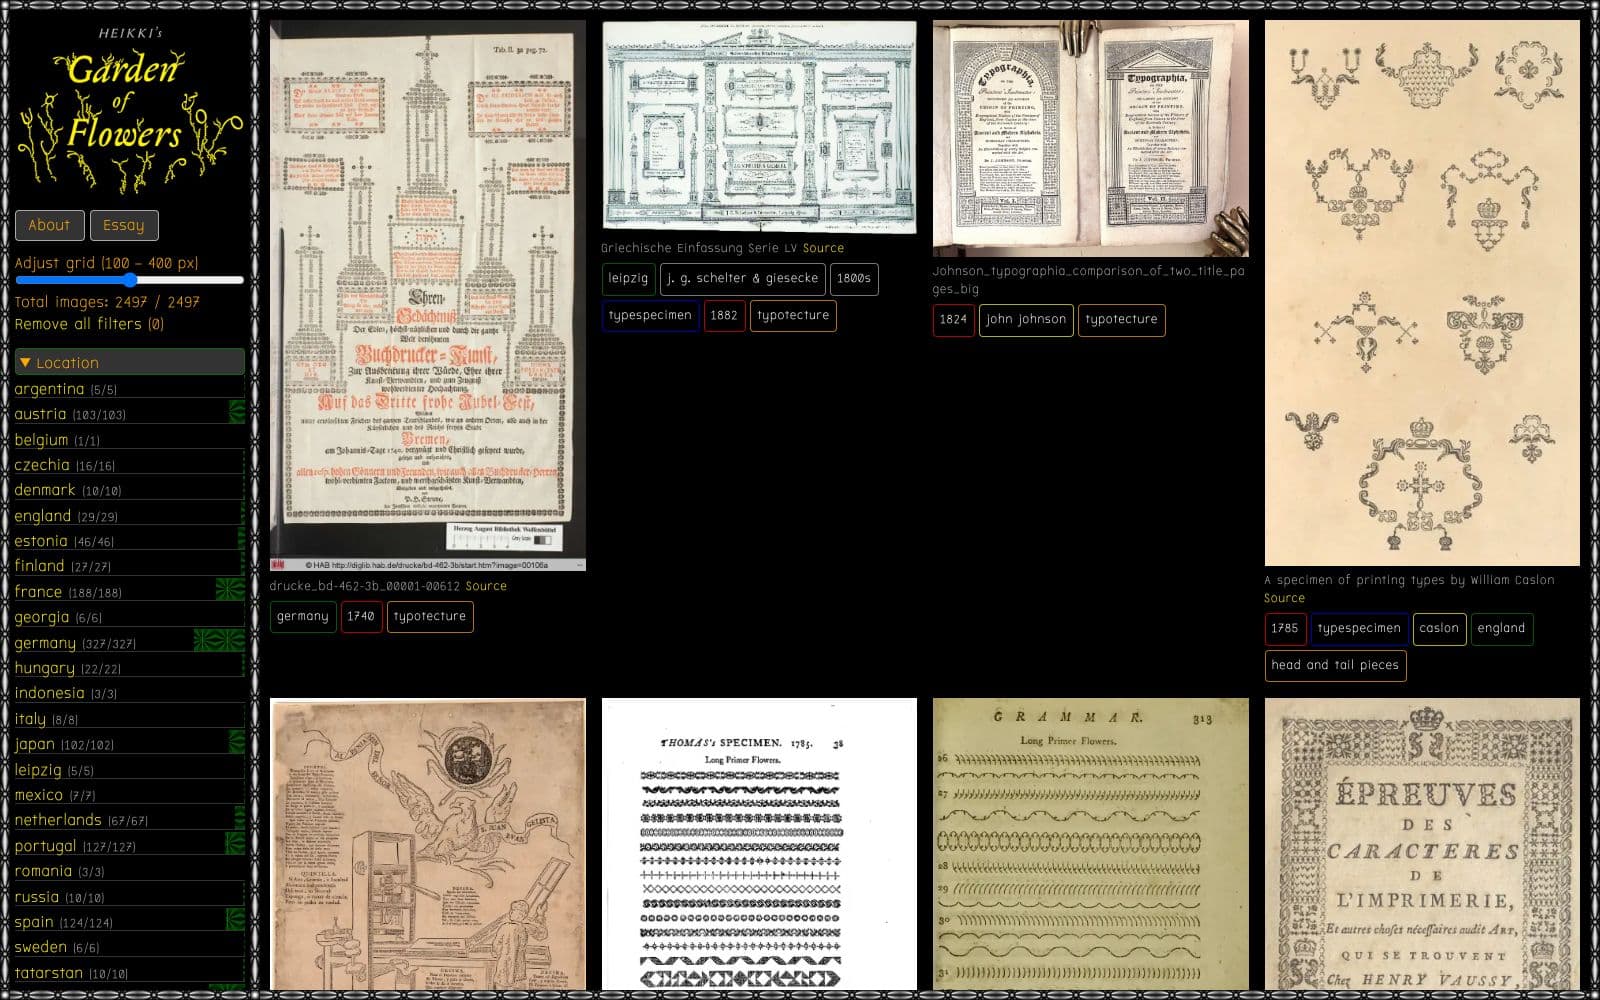This screenshot has height=1000, width=1600.
Task: Select typotecture tag next to 1882
Action: [x=793, y=315]
